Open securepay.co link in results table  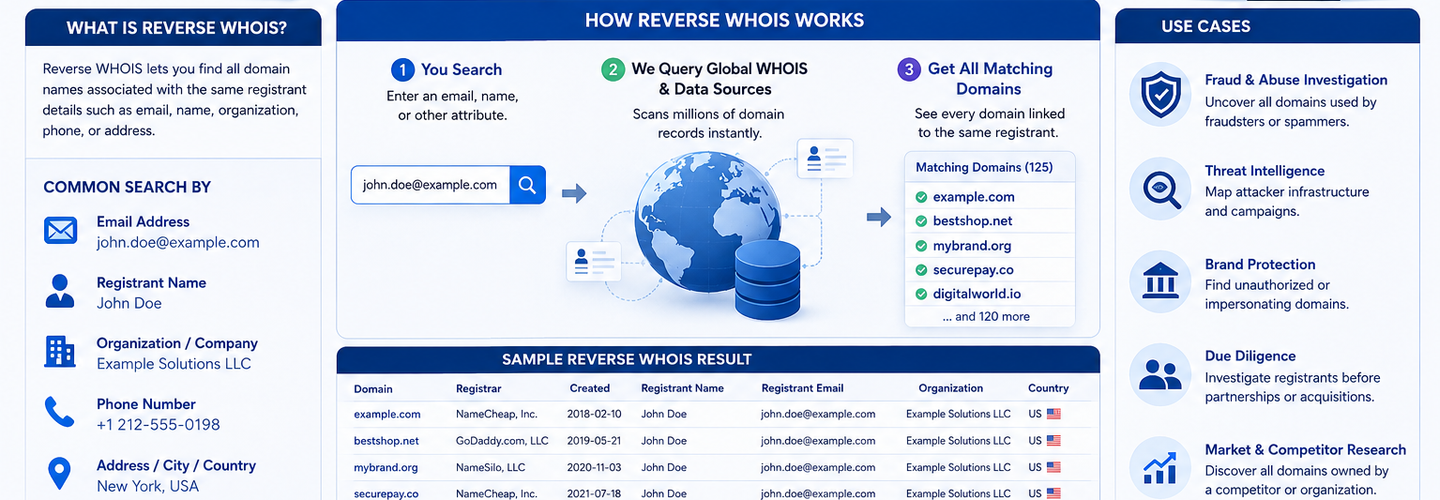coord(386,494)
